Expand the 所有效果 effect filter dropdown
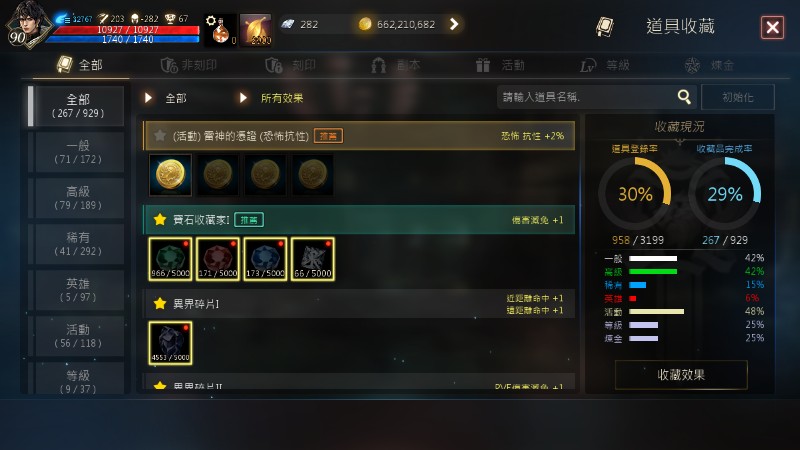800x450 pixels. click(272, 98)
